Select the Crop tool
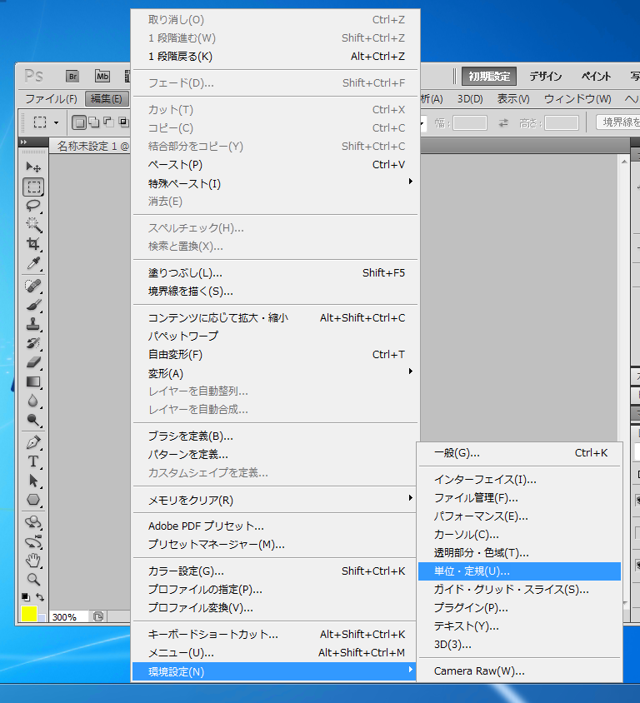 33,244
